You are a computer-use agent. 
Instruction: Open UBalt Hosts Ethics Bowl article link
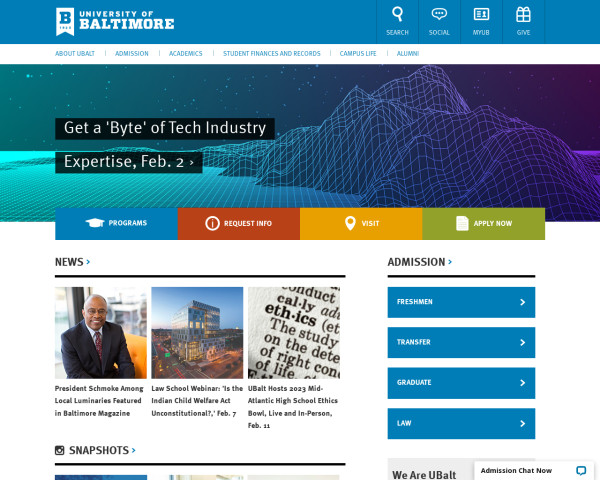[x=293, y=407]
